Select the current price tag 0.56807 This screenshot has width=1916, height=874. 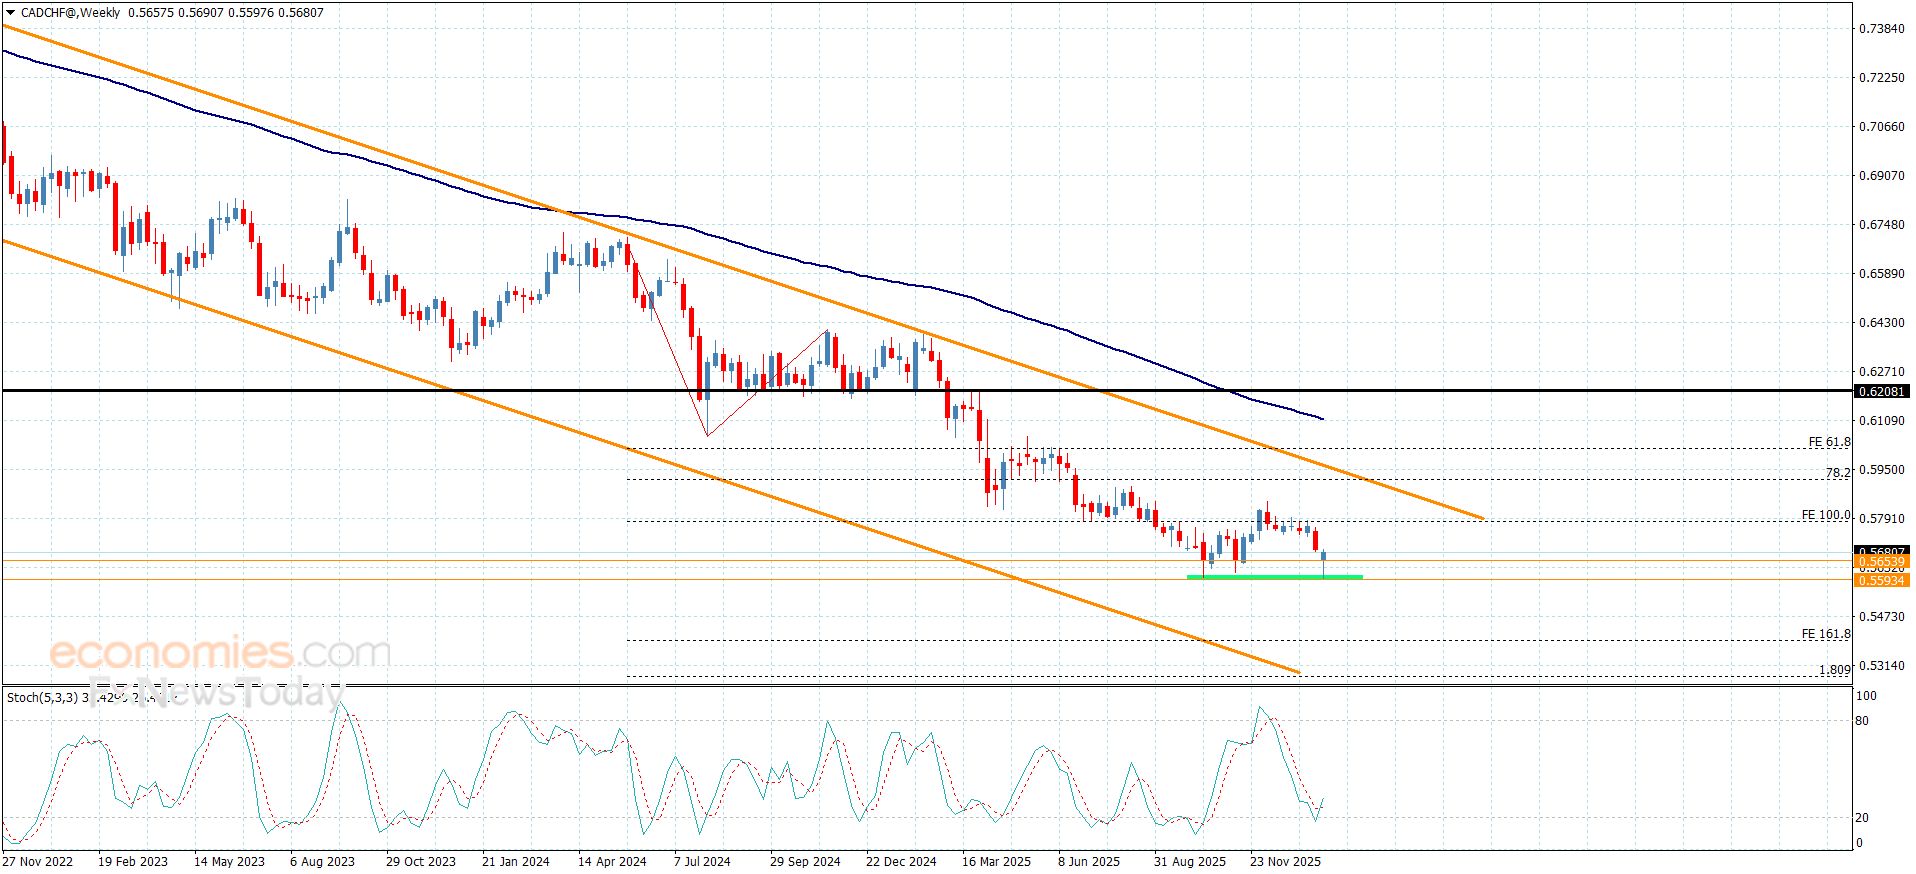(1881, 551)
